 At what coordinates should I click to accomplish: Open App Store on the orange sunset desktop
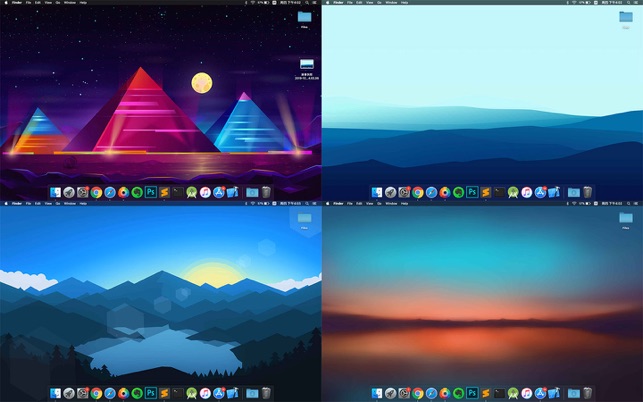pyautogui.click(x=539, y=393)
